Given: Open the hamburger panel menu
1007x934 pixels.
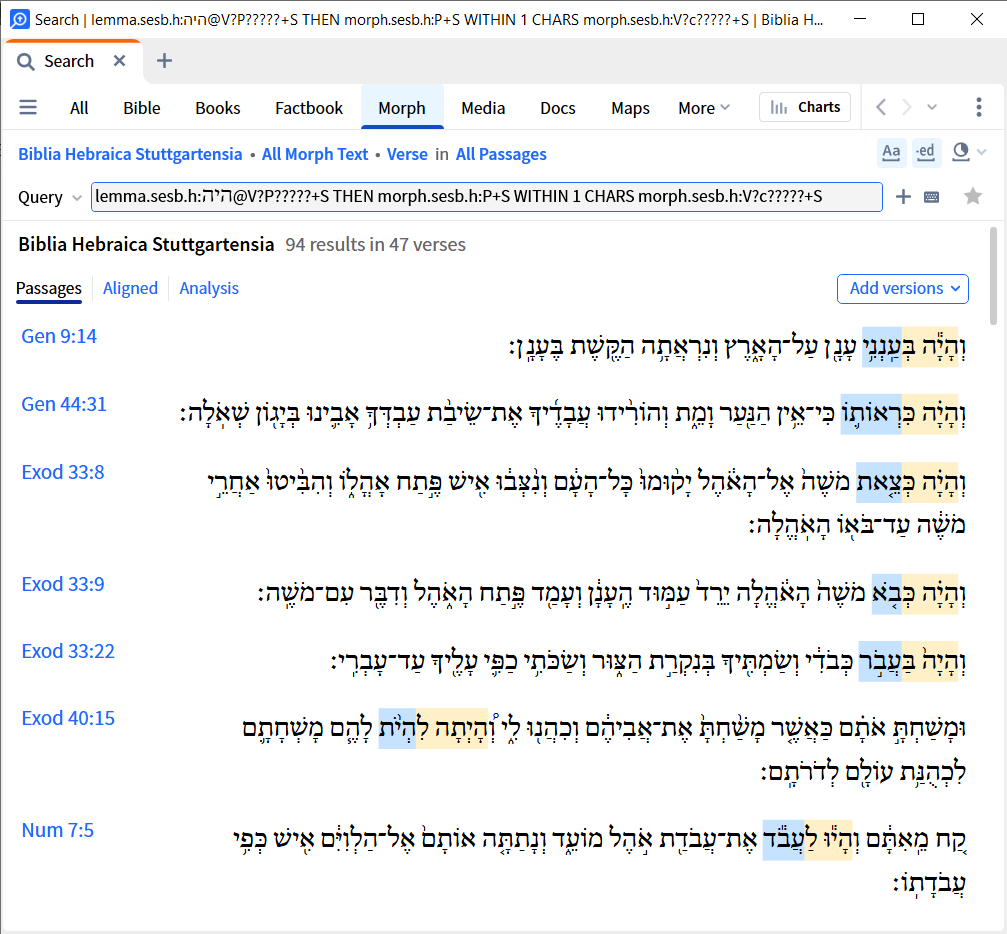Looking at the screenshot, I should coord(28,107).
